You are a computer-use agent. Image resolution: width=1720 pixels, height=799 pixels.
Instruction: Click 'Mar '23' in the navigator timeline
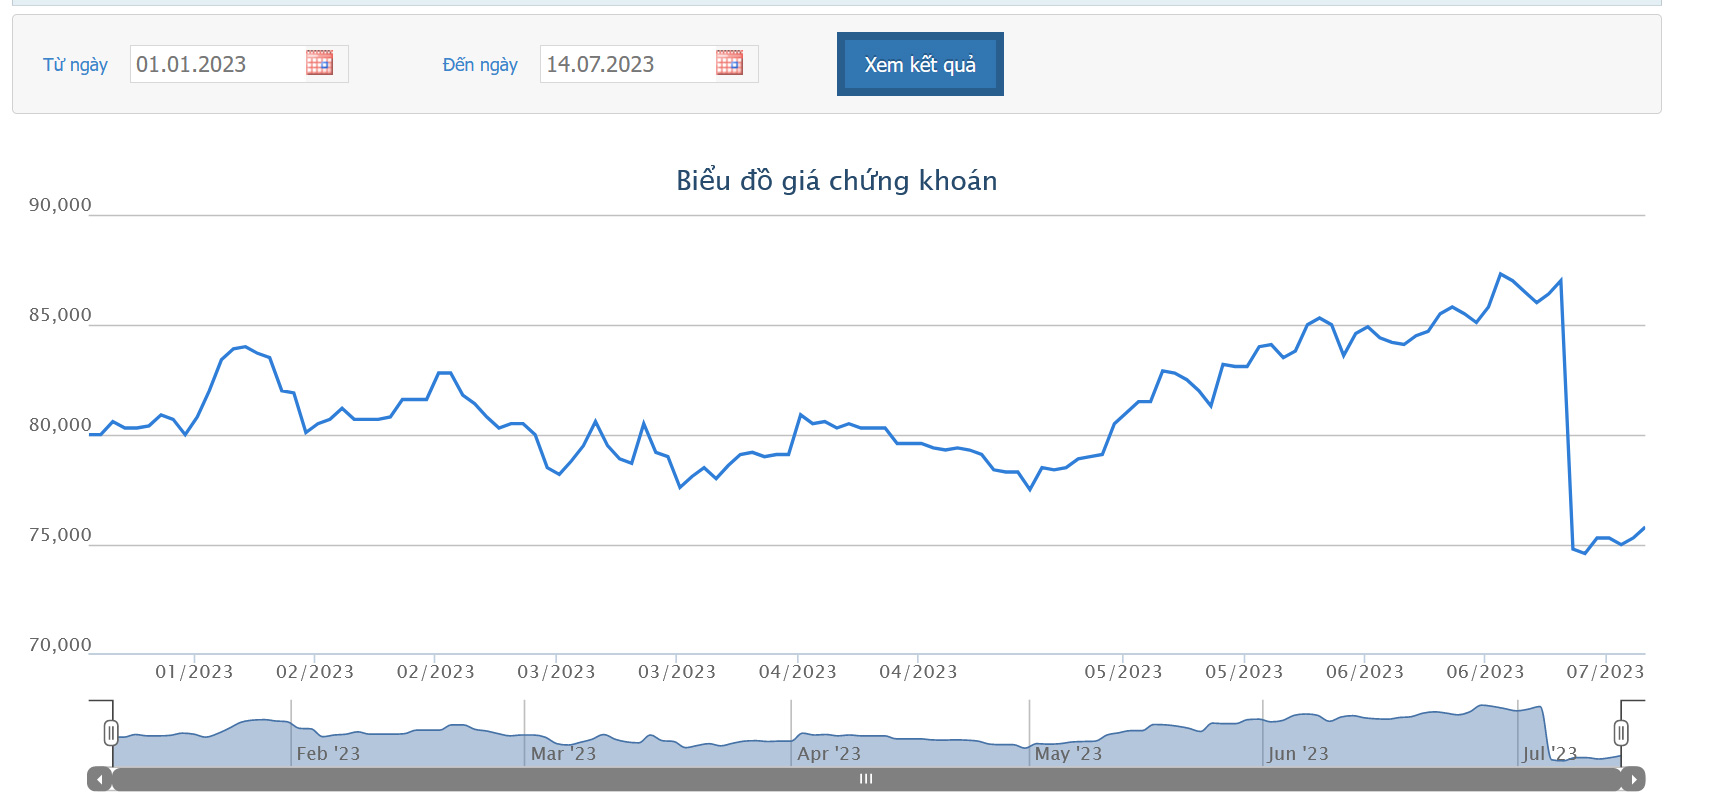pos(563,753)
